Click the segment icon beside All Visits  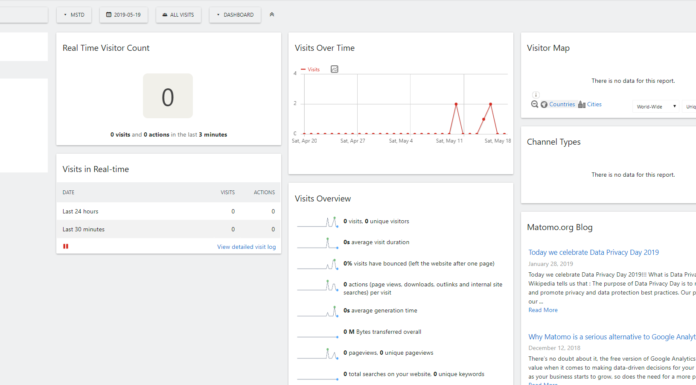tap(165, 15)
